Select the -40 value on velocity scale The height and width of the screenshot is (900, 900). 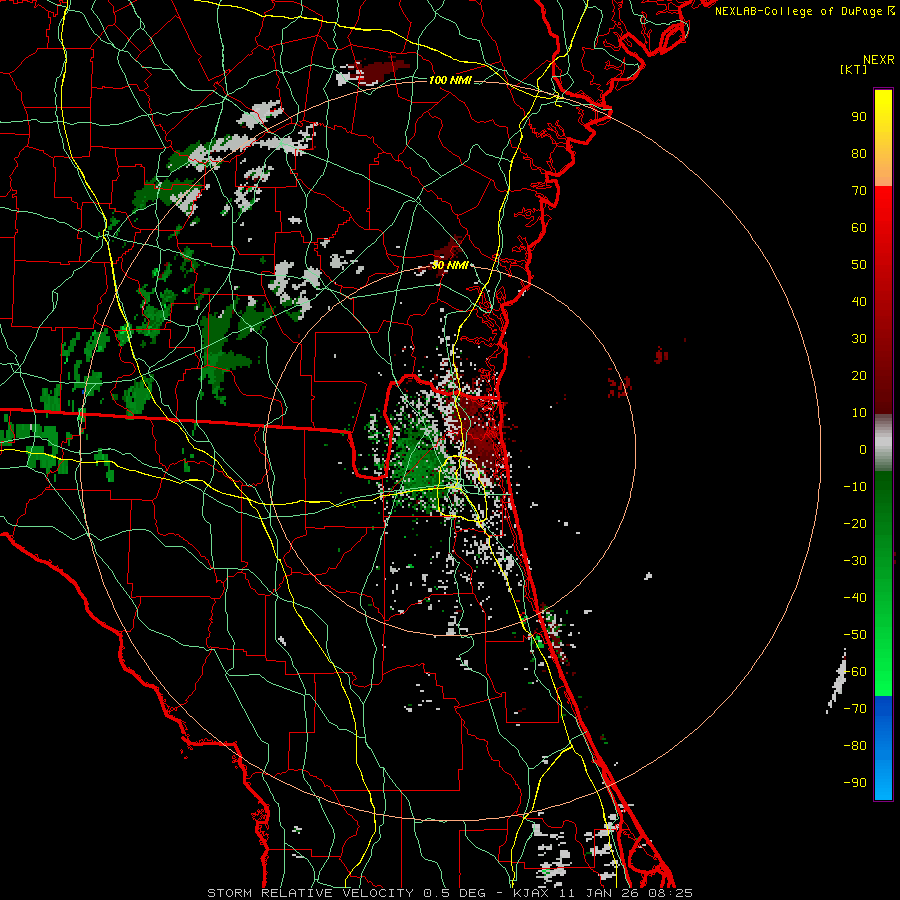tap(855, 598)
